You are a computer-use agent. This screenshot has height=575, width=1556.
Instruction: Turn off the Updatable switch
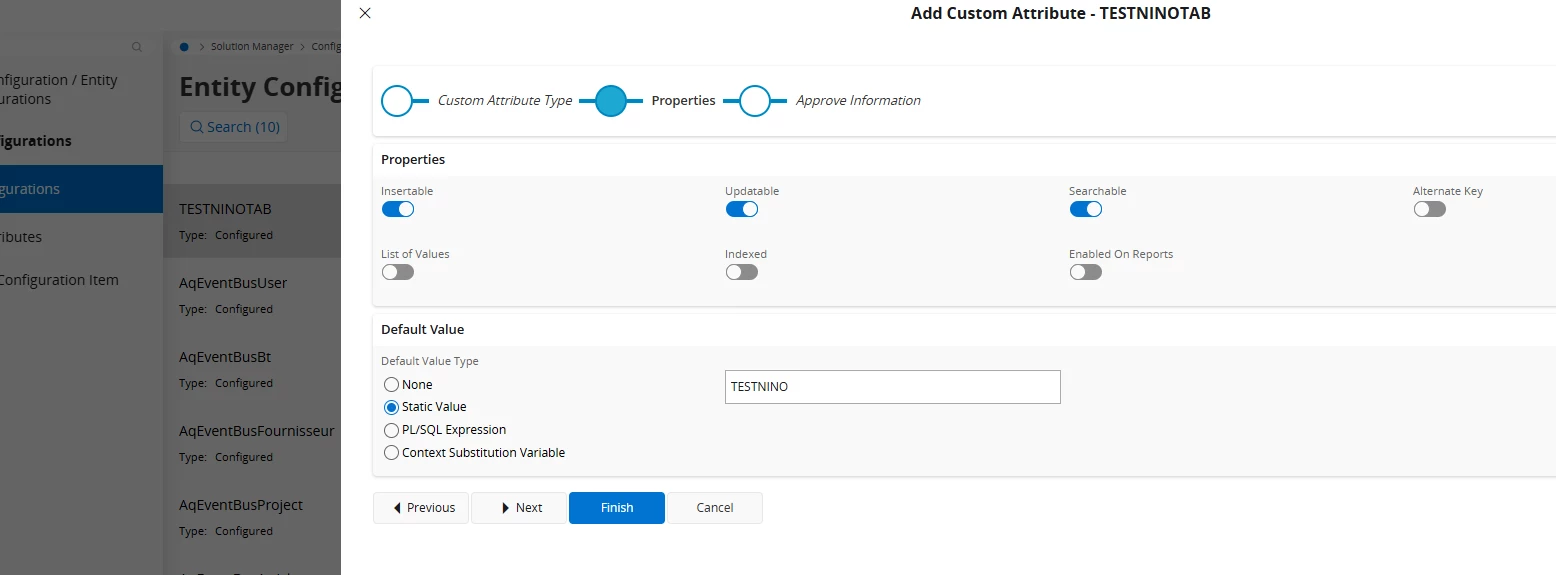click(741, 209)
